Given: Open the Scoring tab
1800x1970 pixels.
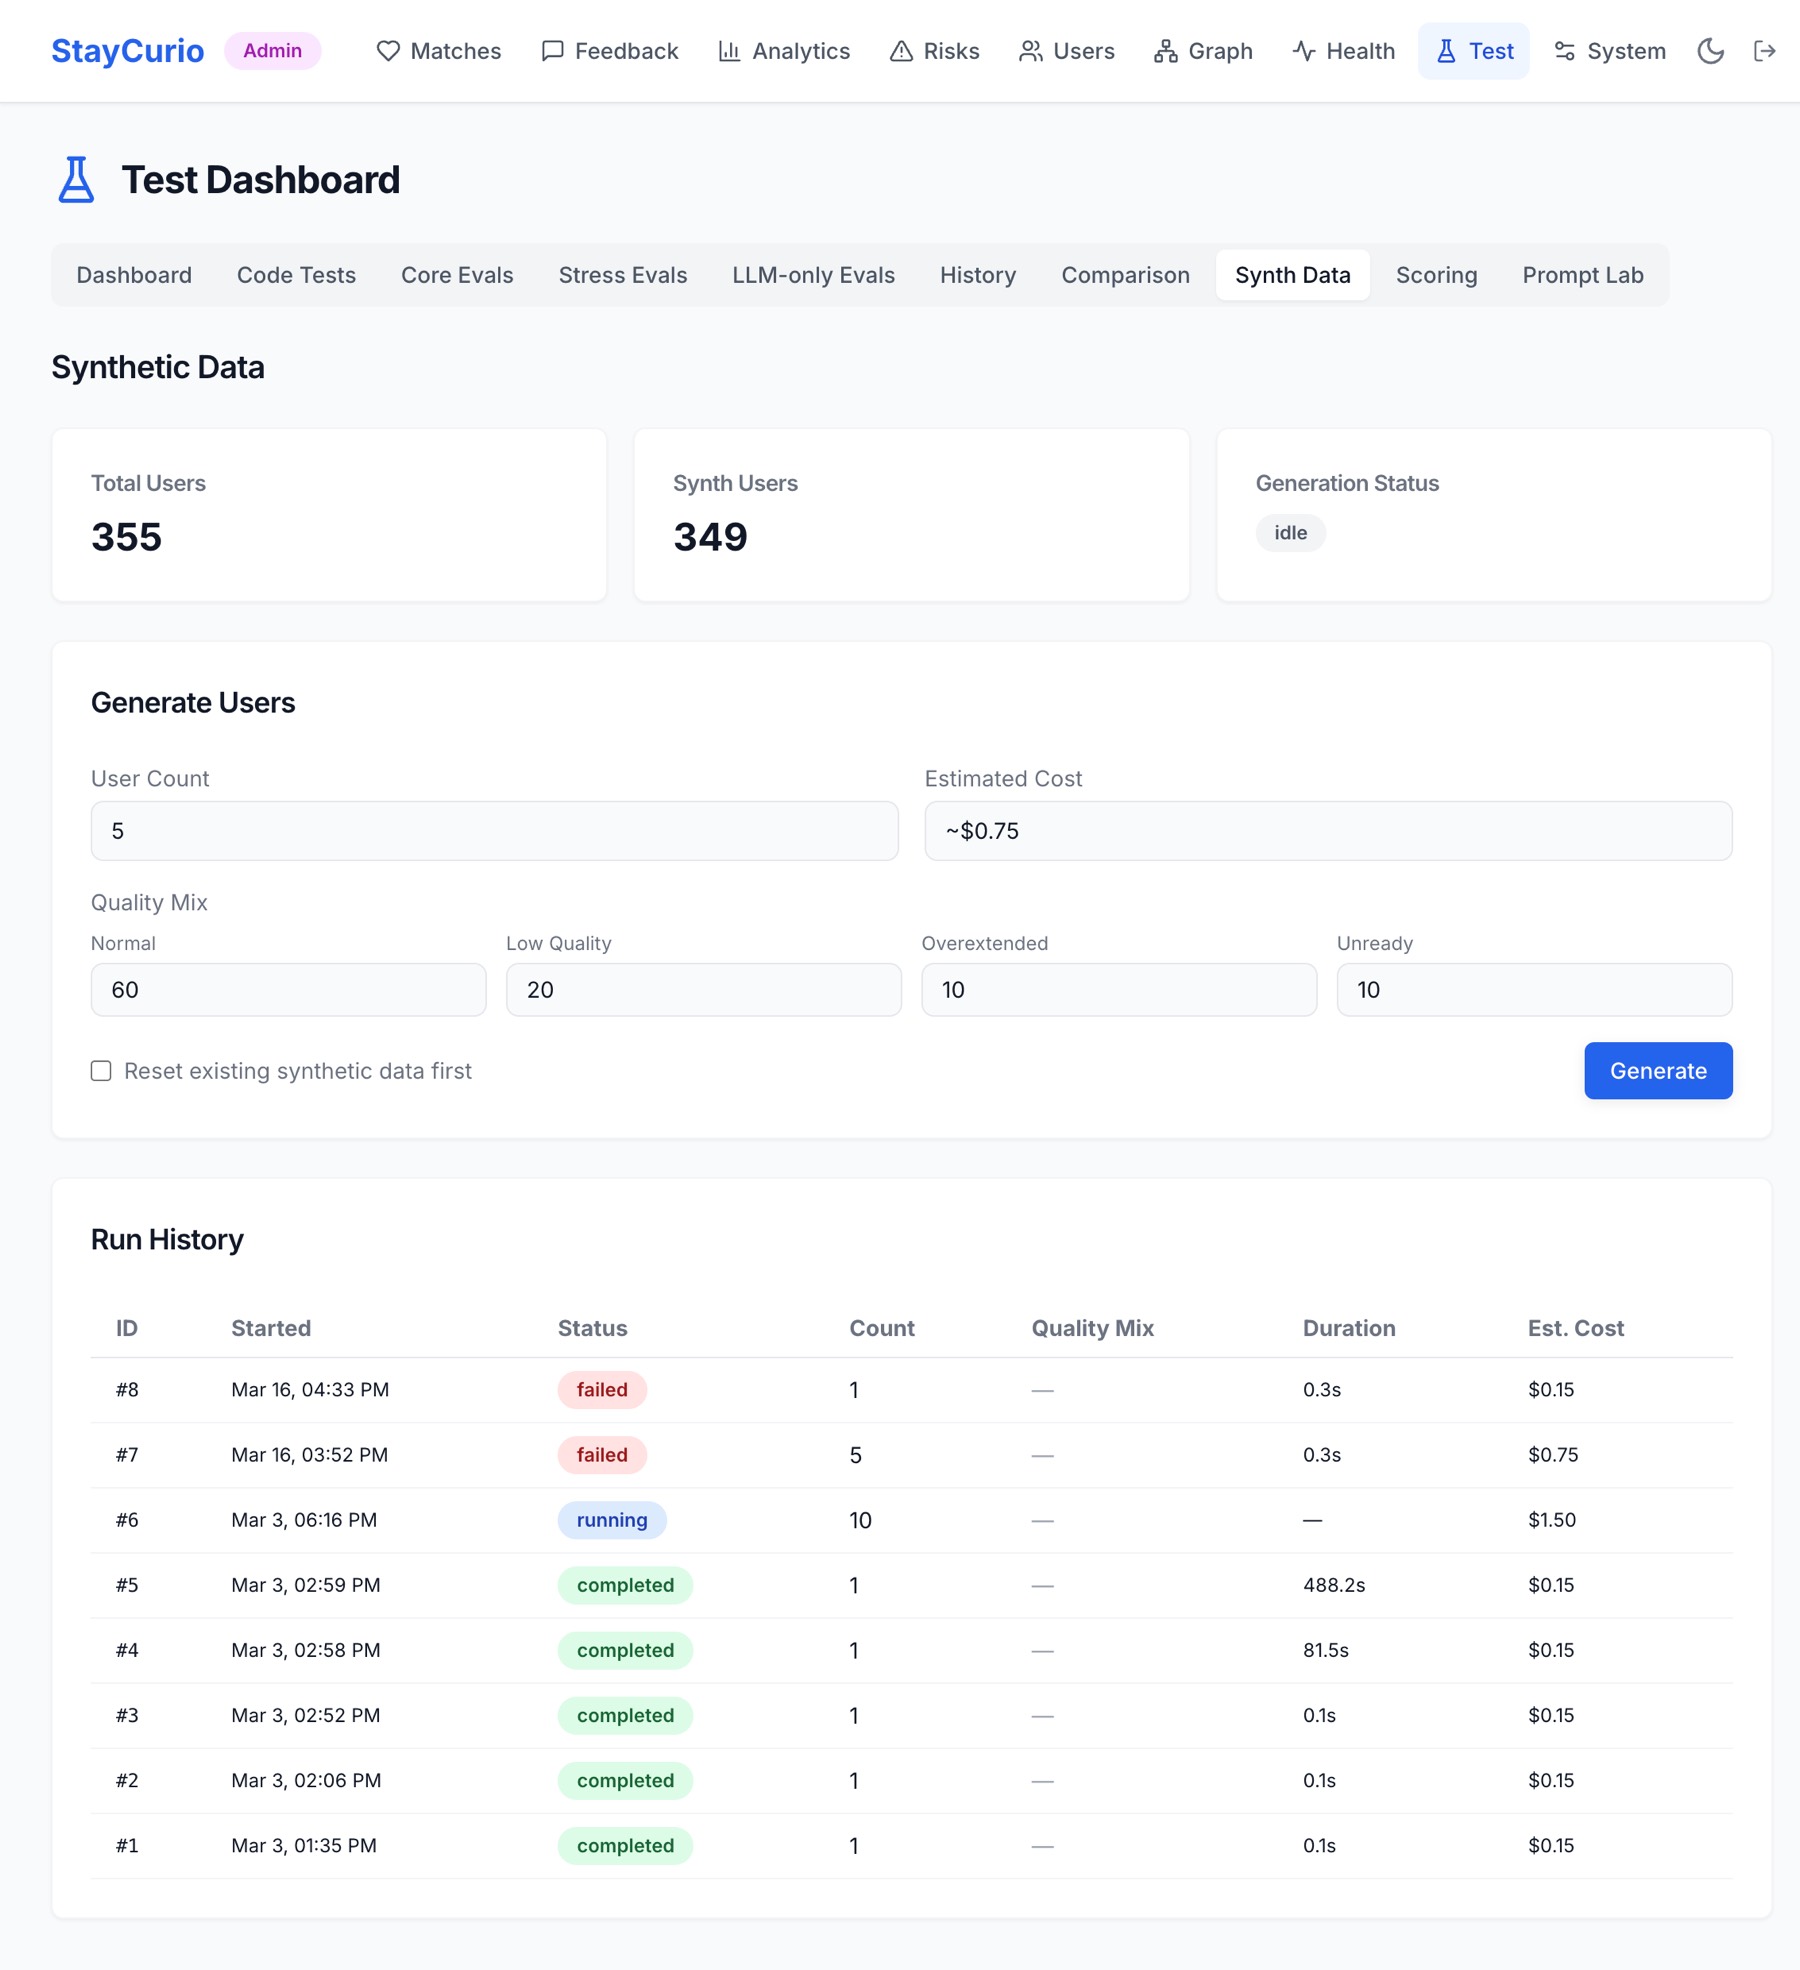Looking at the screenshot, I should click(x=1436, y=275).
